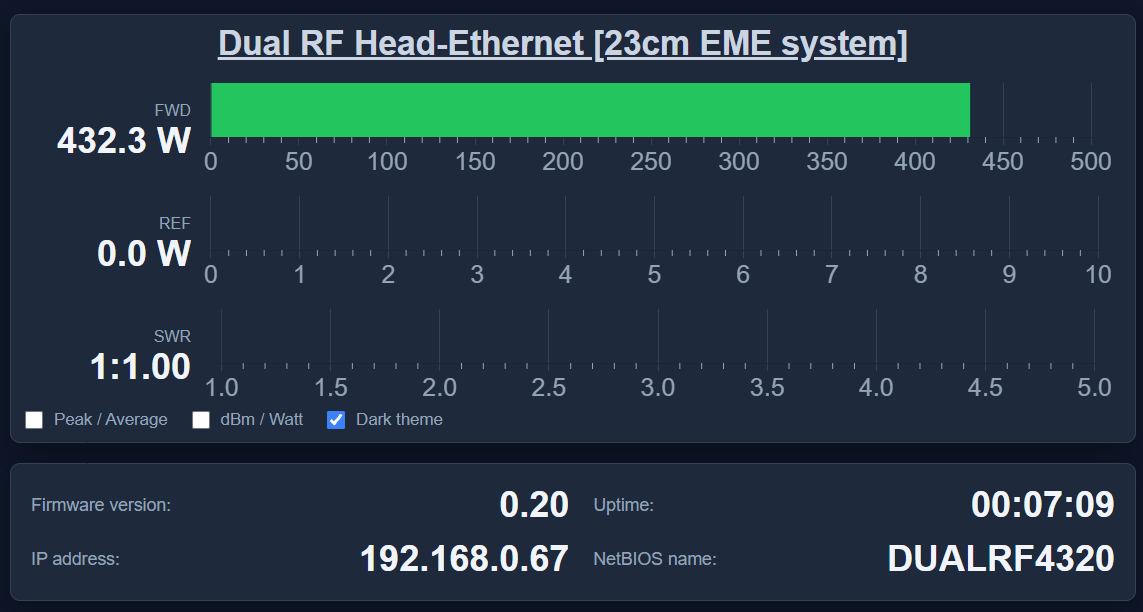1143x612 pixels.
Task: Click the 500 mark on FWD scale
Action: click(x=1091, y=161)
